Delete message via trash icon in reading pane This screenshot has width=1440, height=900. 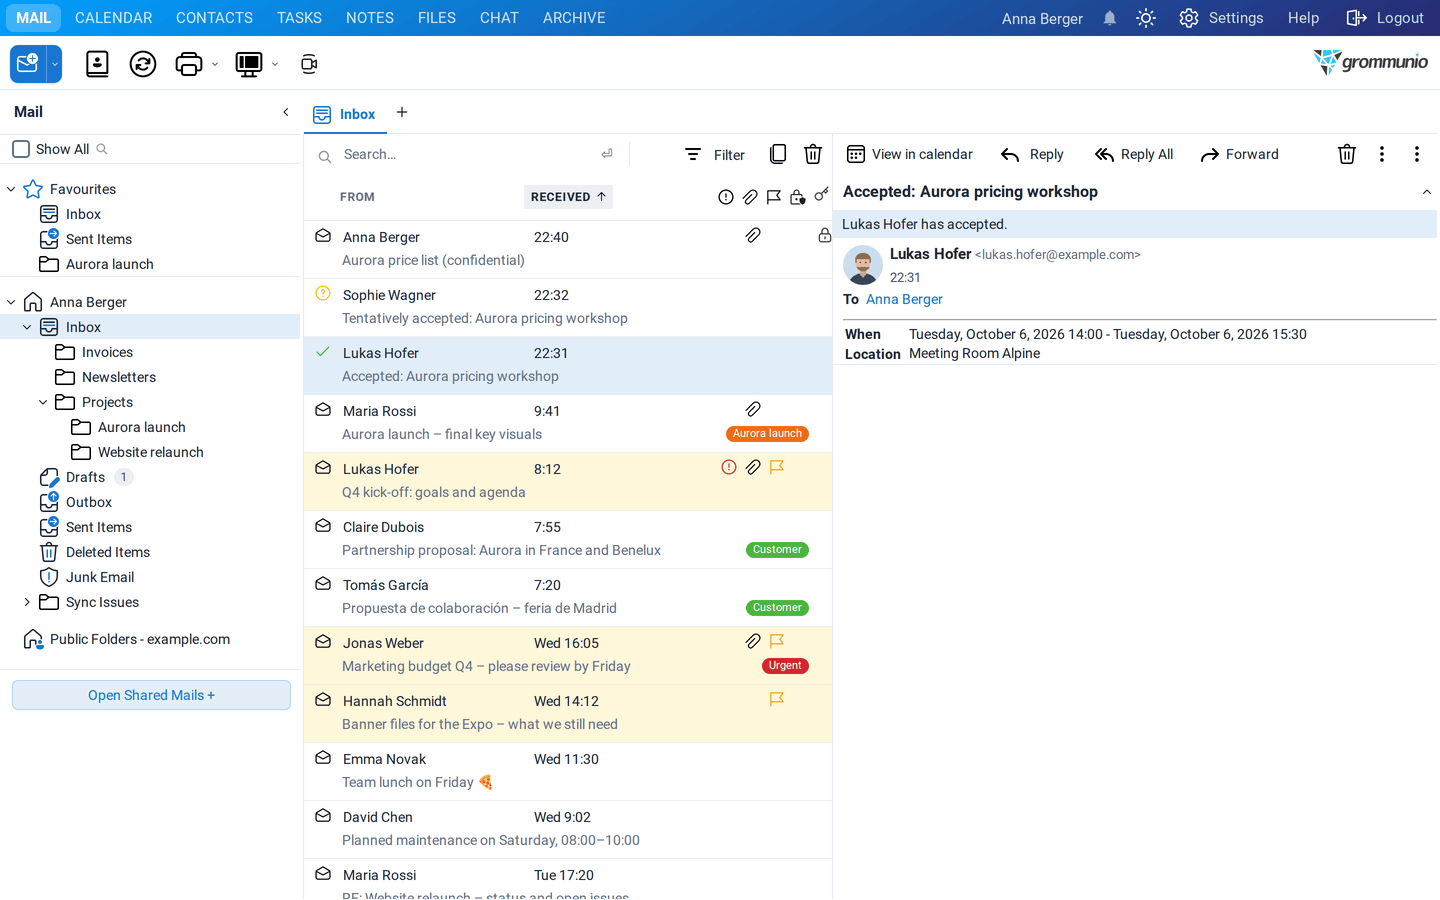tap(1347, 154)
